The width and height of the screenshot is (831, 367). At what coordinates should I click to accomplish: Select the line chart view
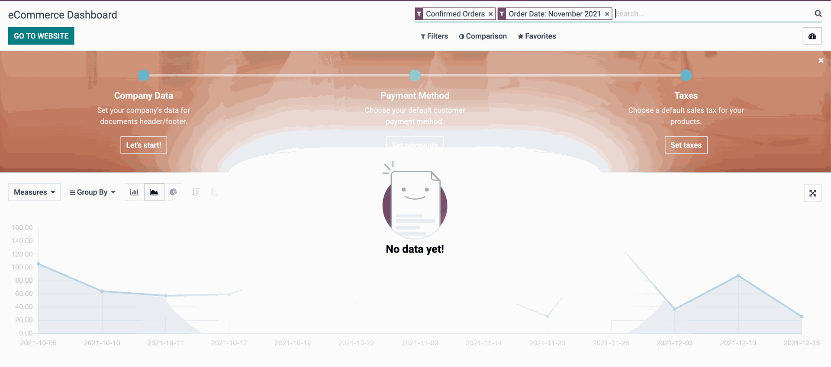[154, 192]
